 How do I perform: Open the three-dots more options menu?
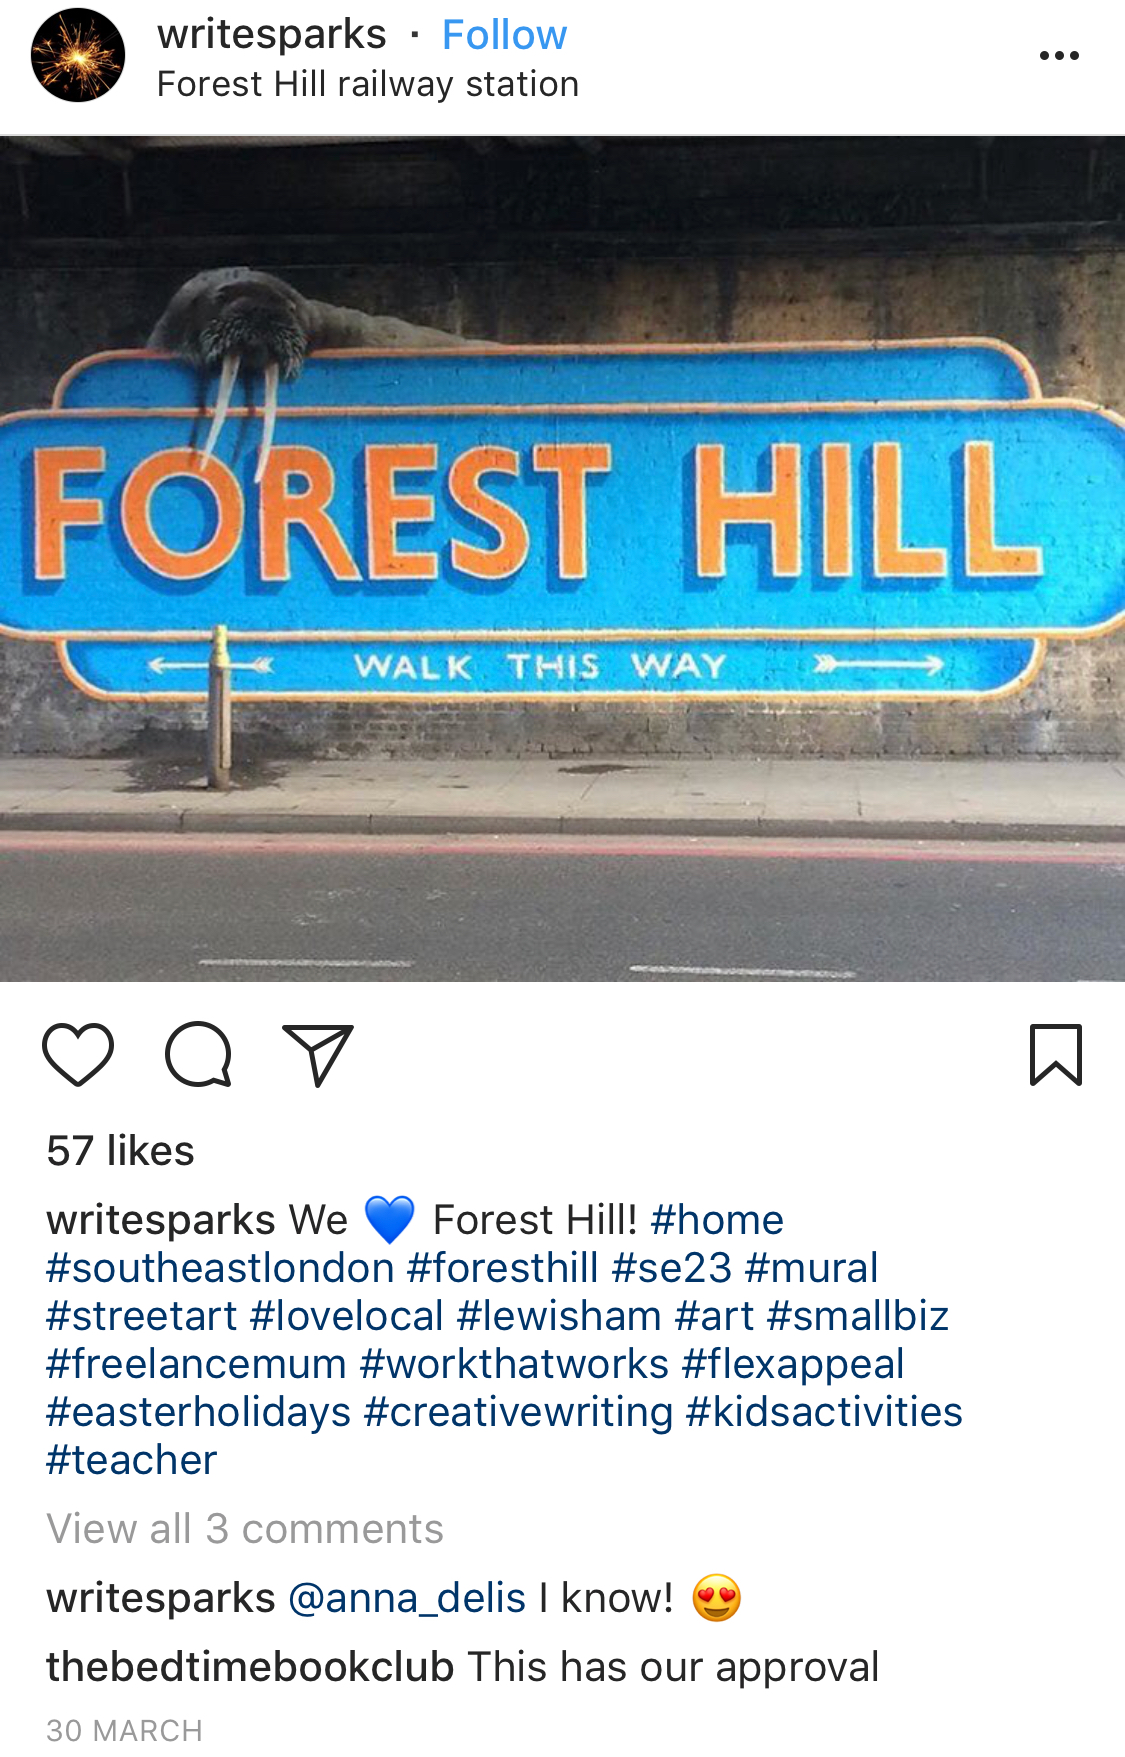click(1059, 56)
